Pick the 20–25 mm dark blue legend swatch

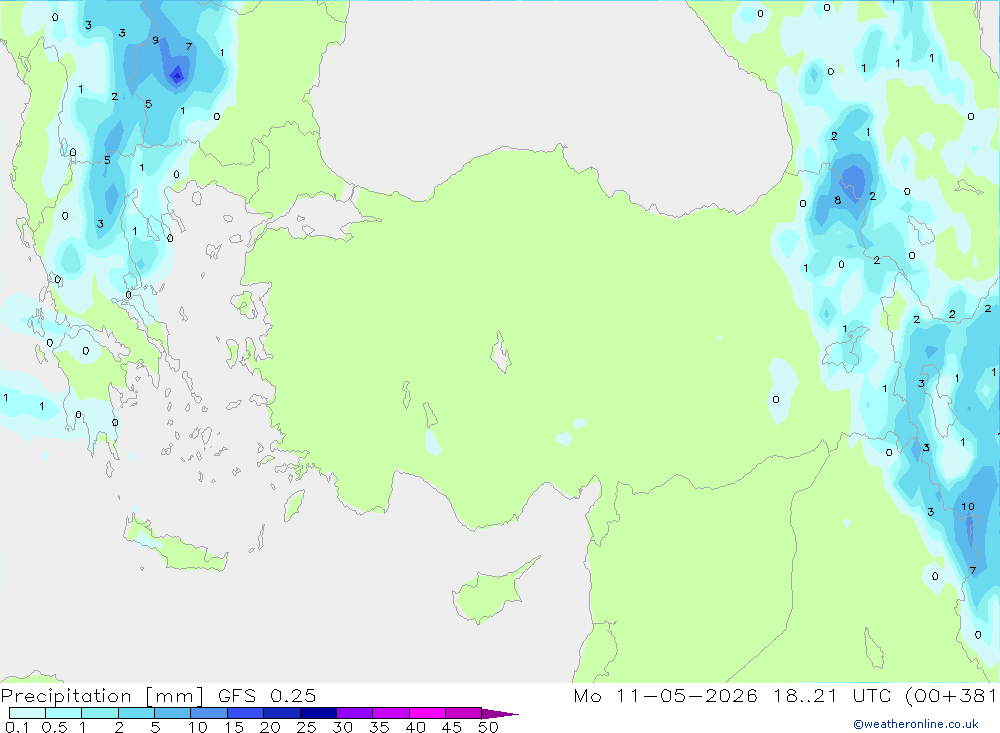point(282,713)
